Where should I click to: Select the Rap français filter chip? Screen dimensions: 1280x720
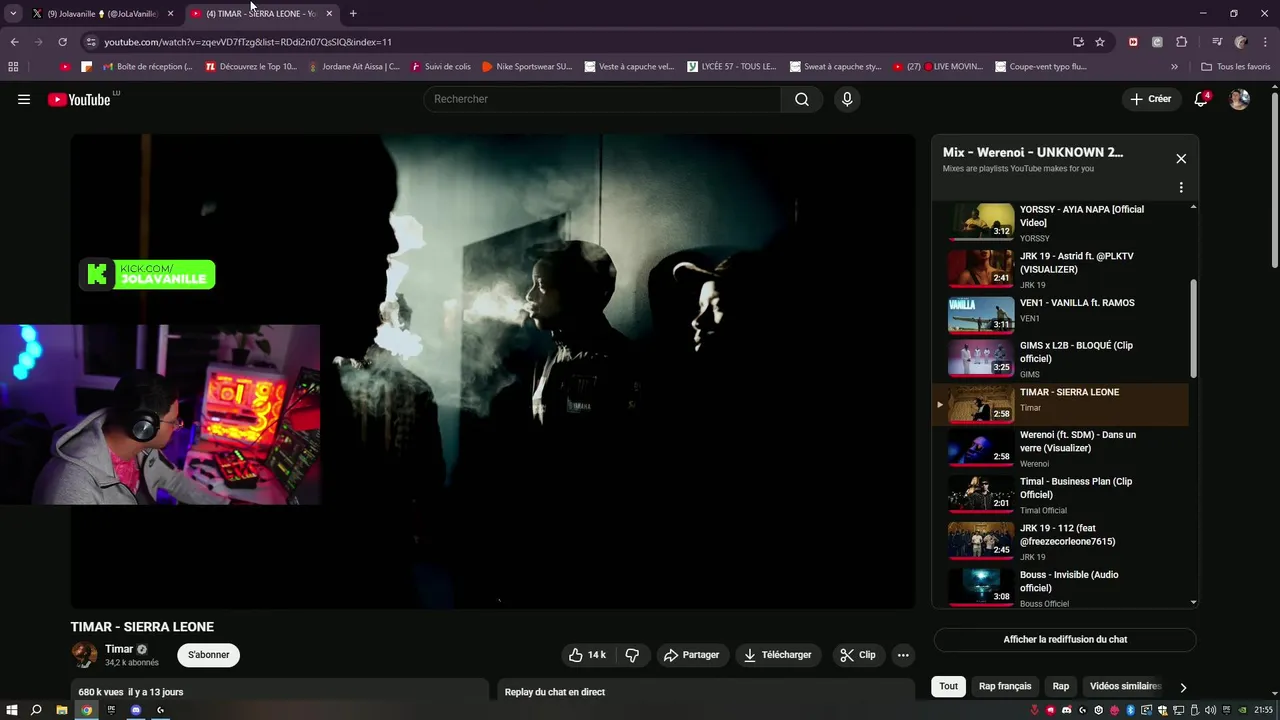pyautogui.click(x=1005, y=686)
